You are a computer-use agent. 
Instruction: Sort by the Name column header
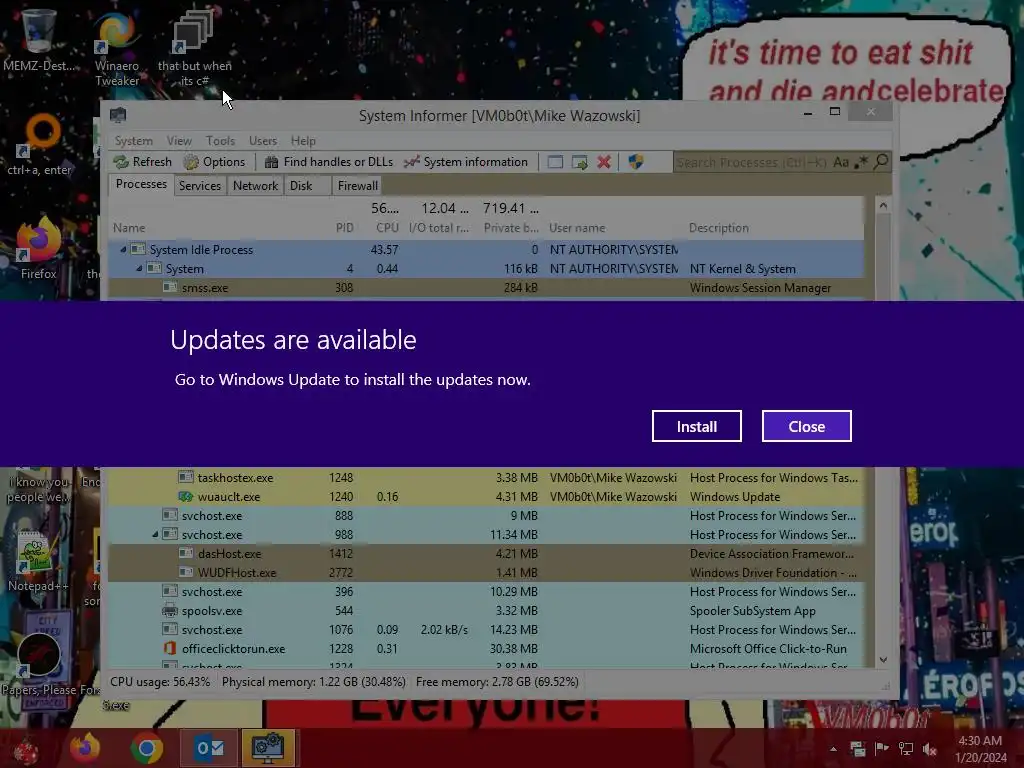[x=129, y=228]
